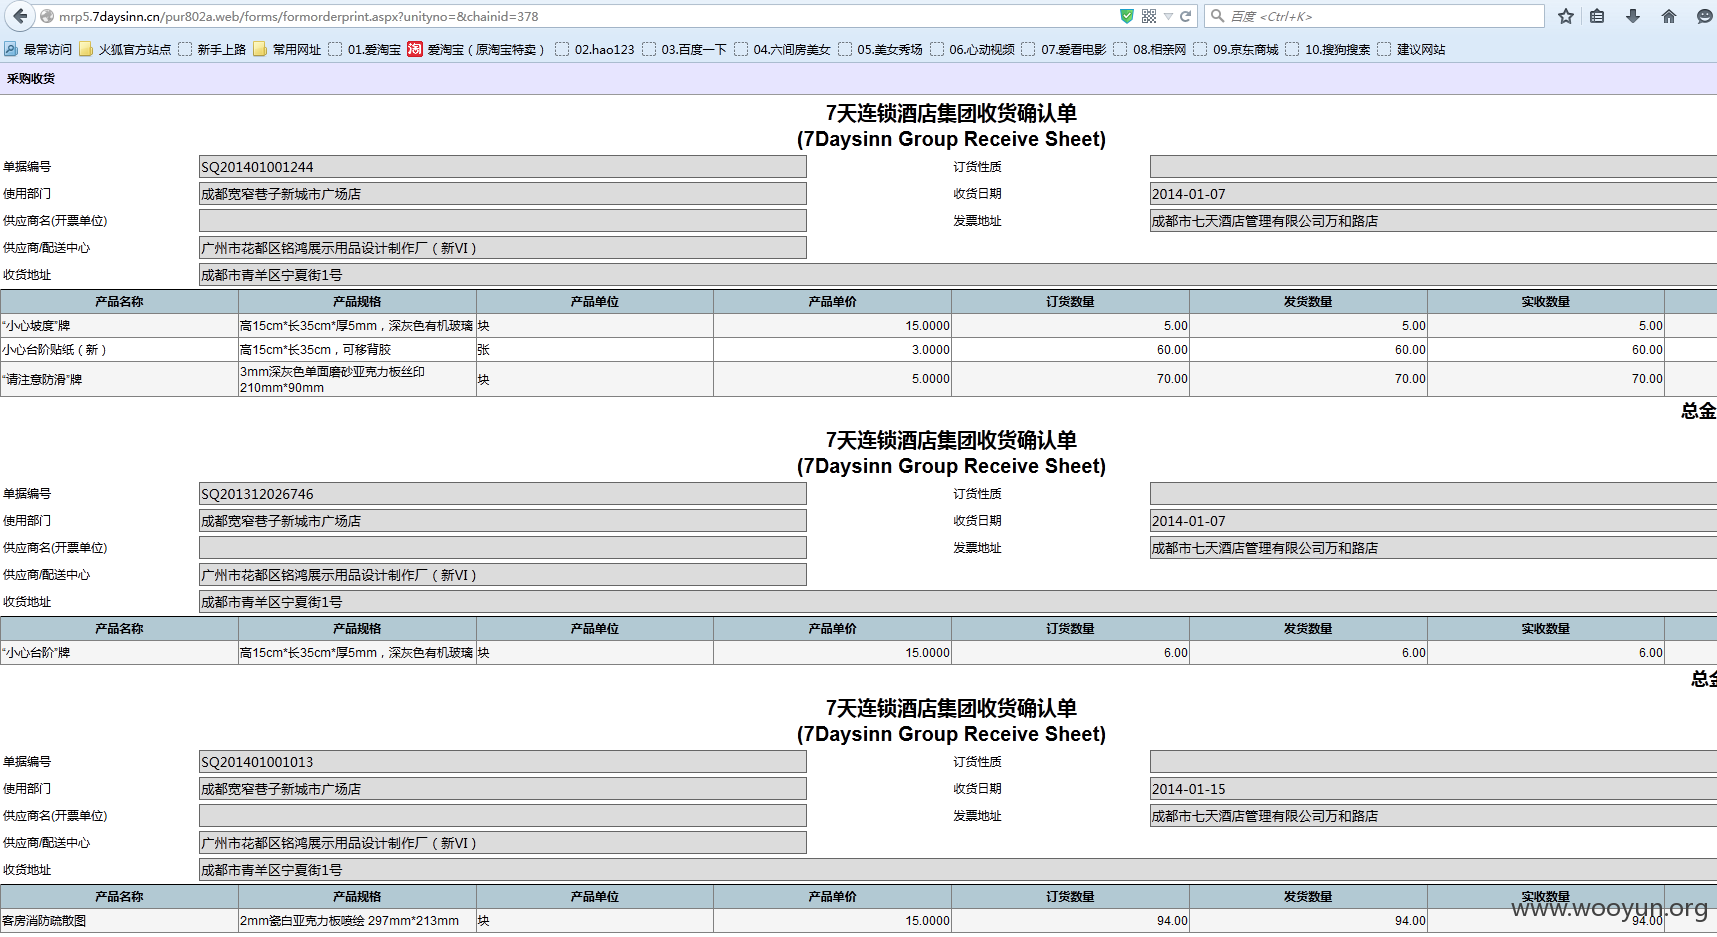Open the 09.京东商城 bookmark
The width and height of the screenshot is (1717, 937).
(x=1237, y=49)
